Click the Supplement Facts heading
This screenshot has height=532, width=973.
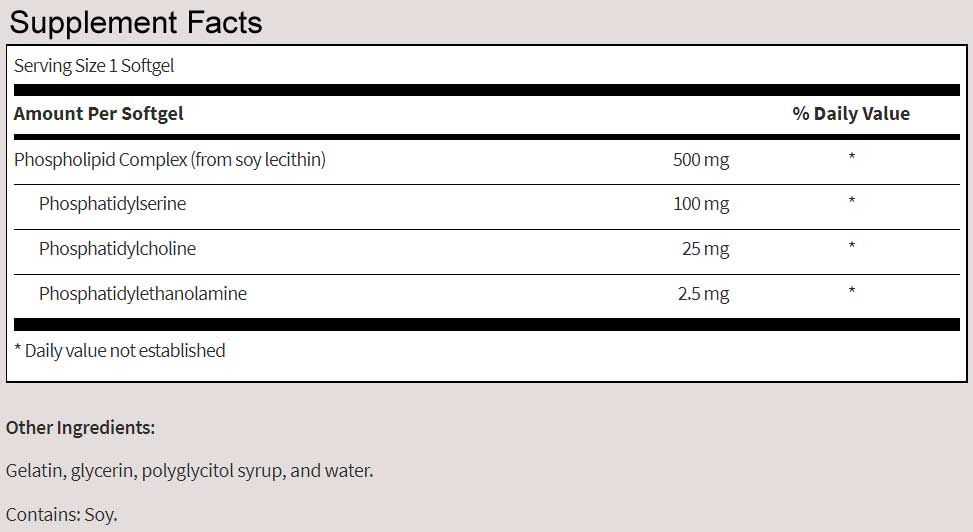point(135,21)
